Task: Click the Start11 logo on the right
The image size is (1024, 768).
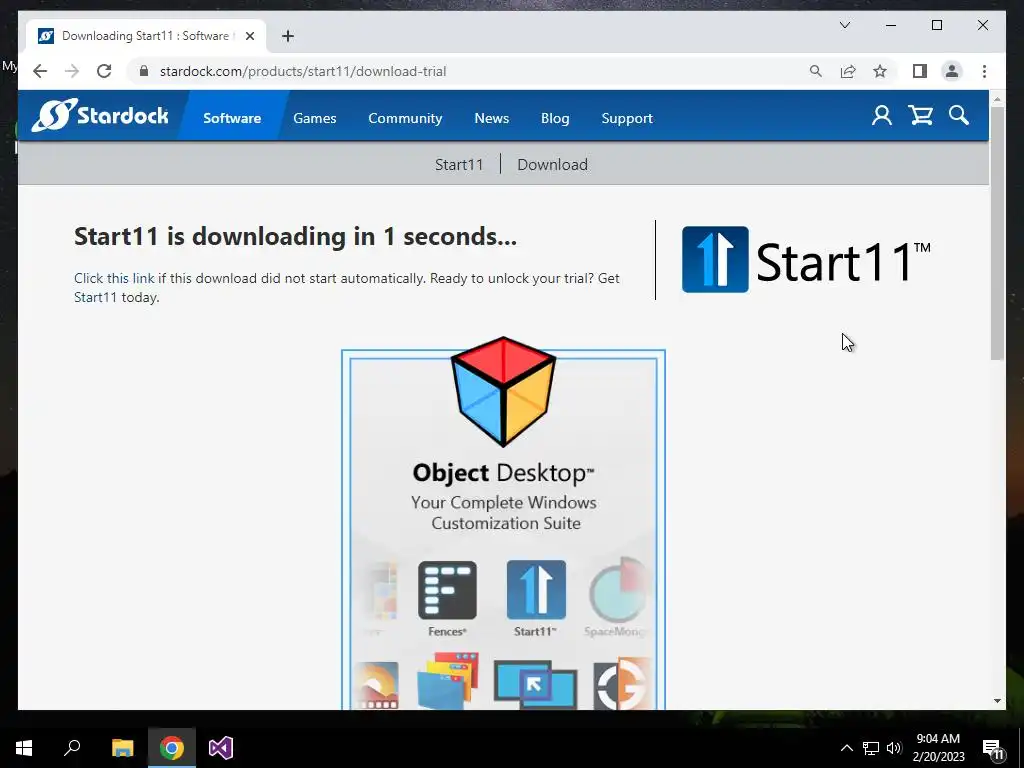Action: click(x=806, y=259)
